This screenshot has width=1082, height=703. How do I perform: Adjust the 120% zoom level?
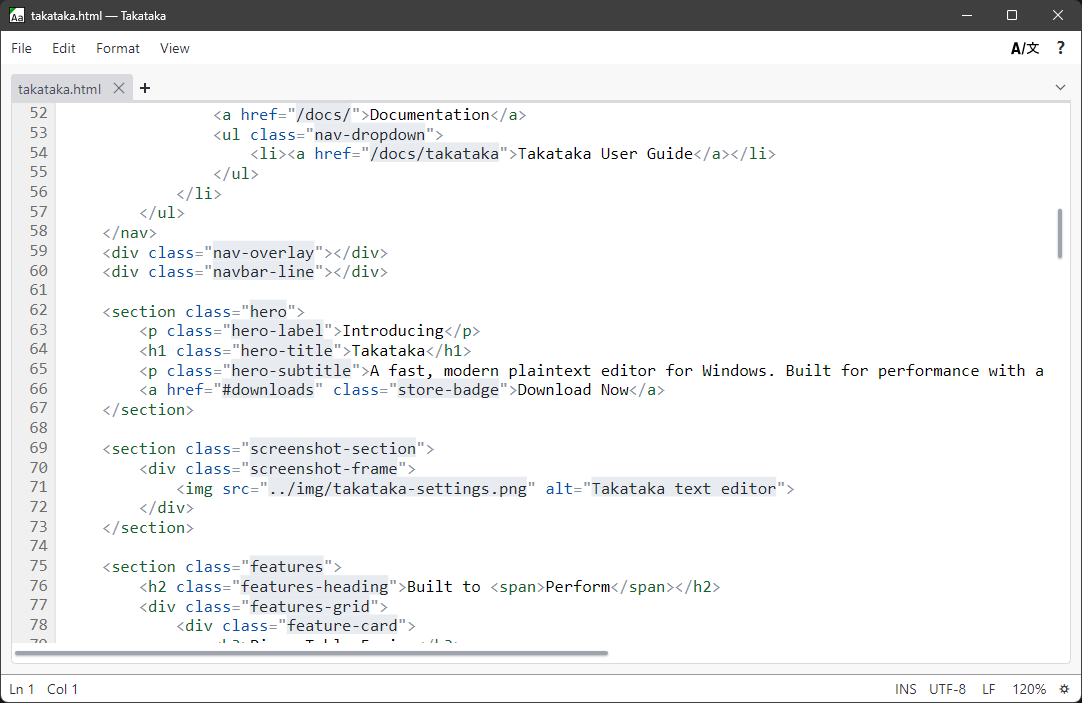point(1029,689)
